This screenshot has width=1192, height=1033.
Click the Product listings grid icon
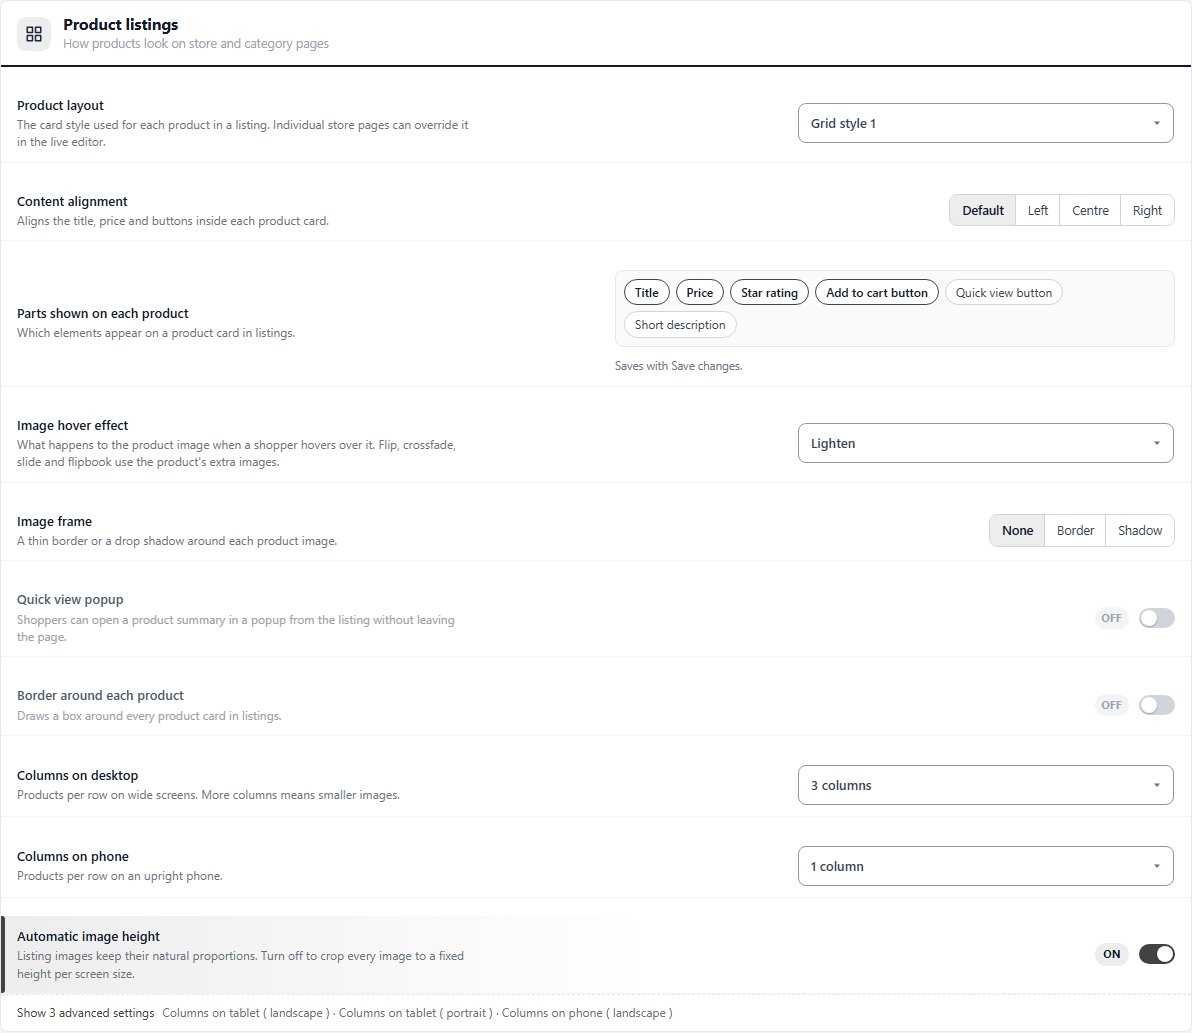[x=33, y=34]
